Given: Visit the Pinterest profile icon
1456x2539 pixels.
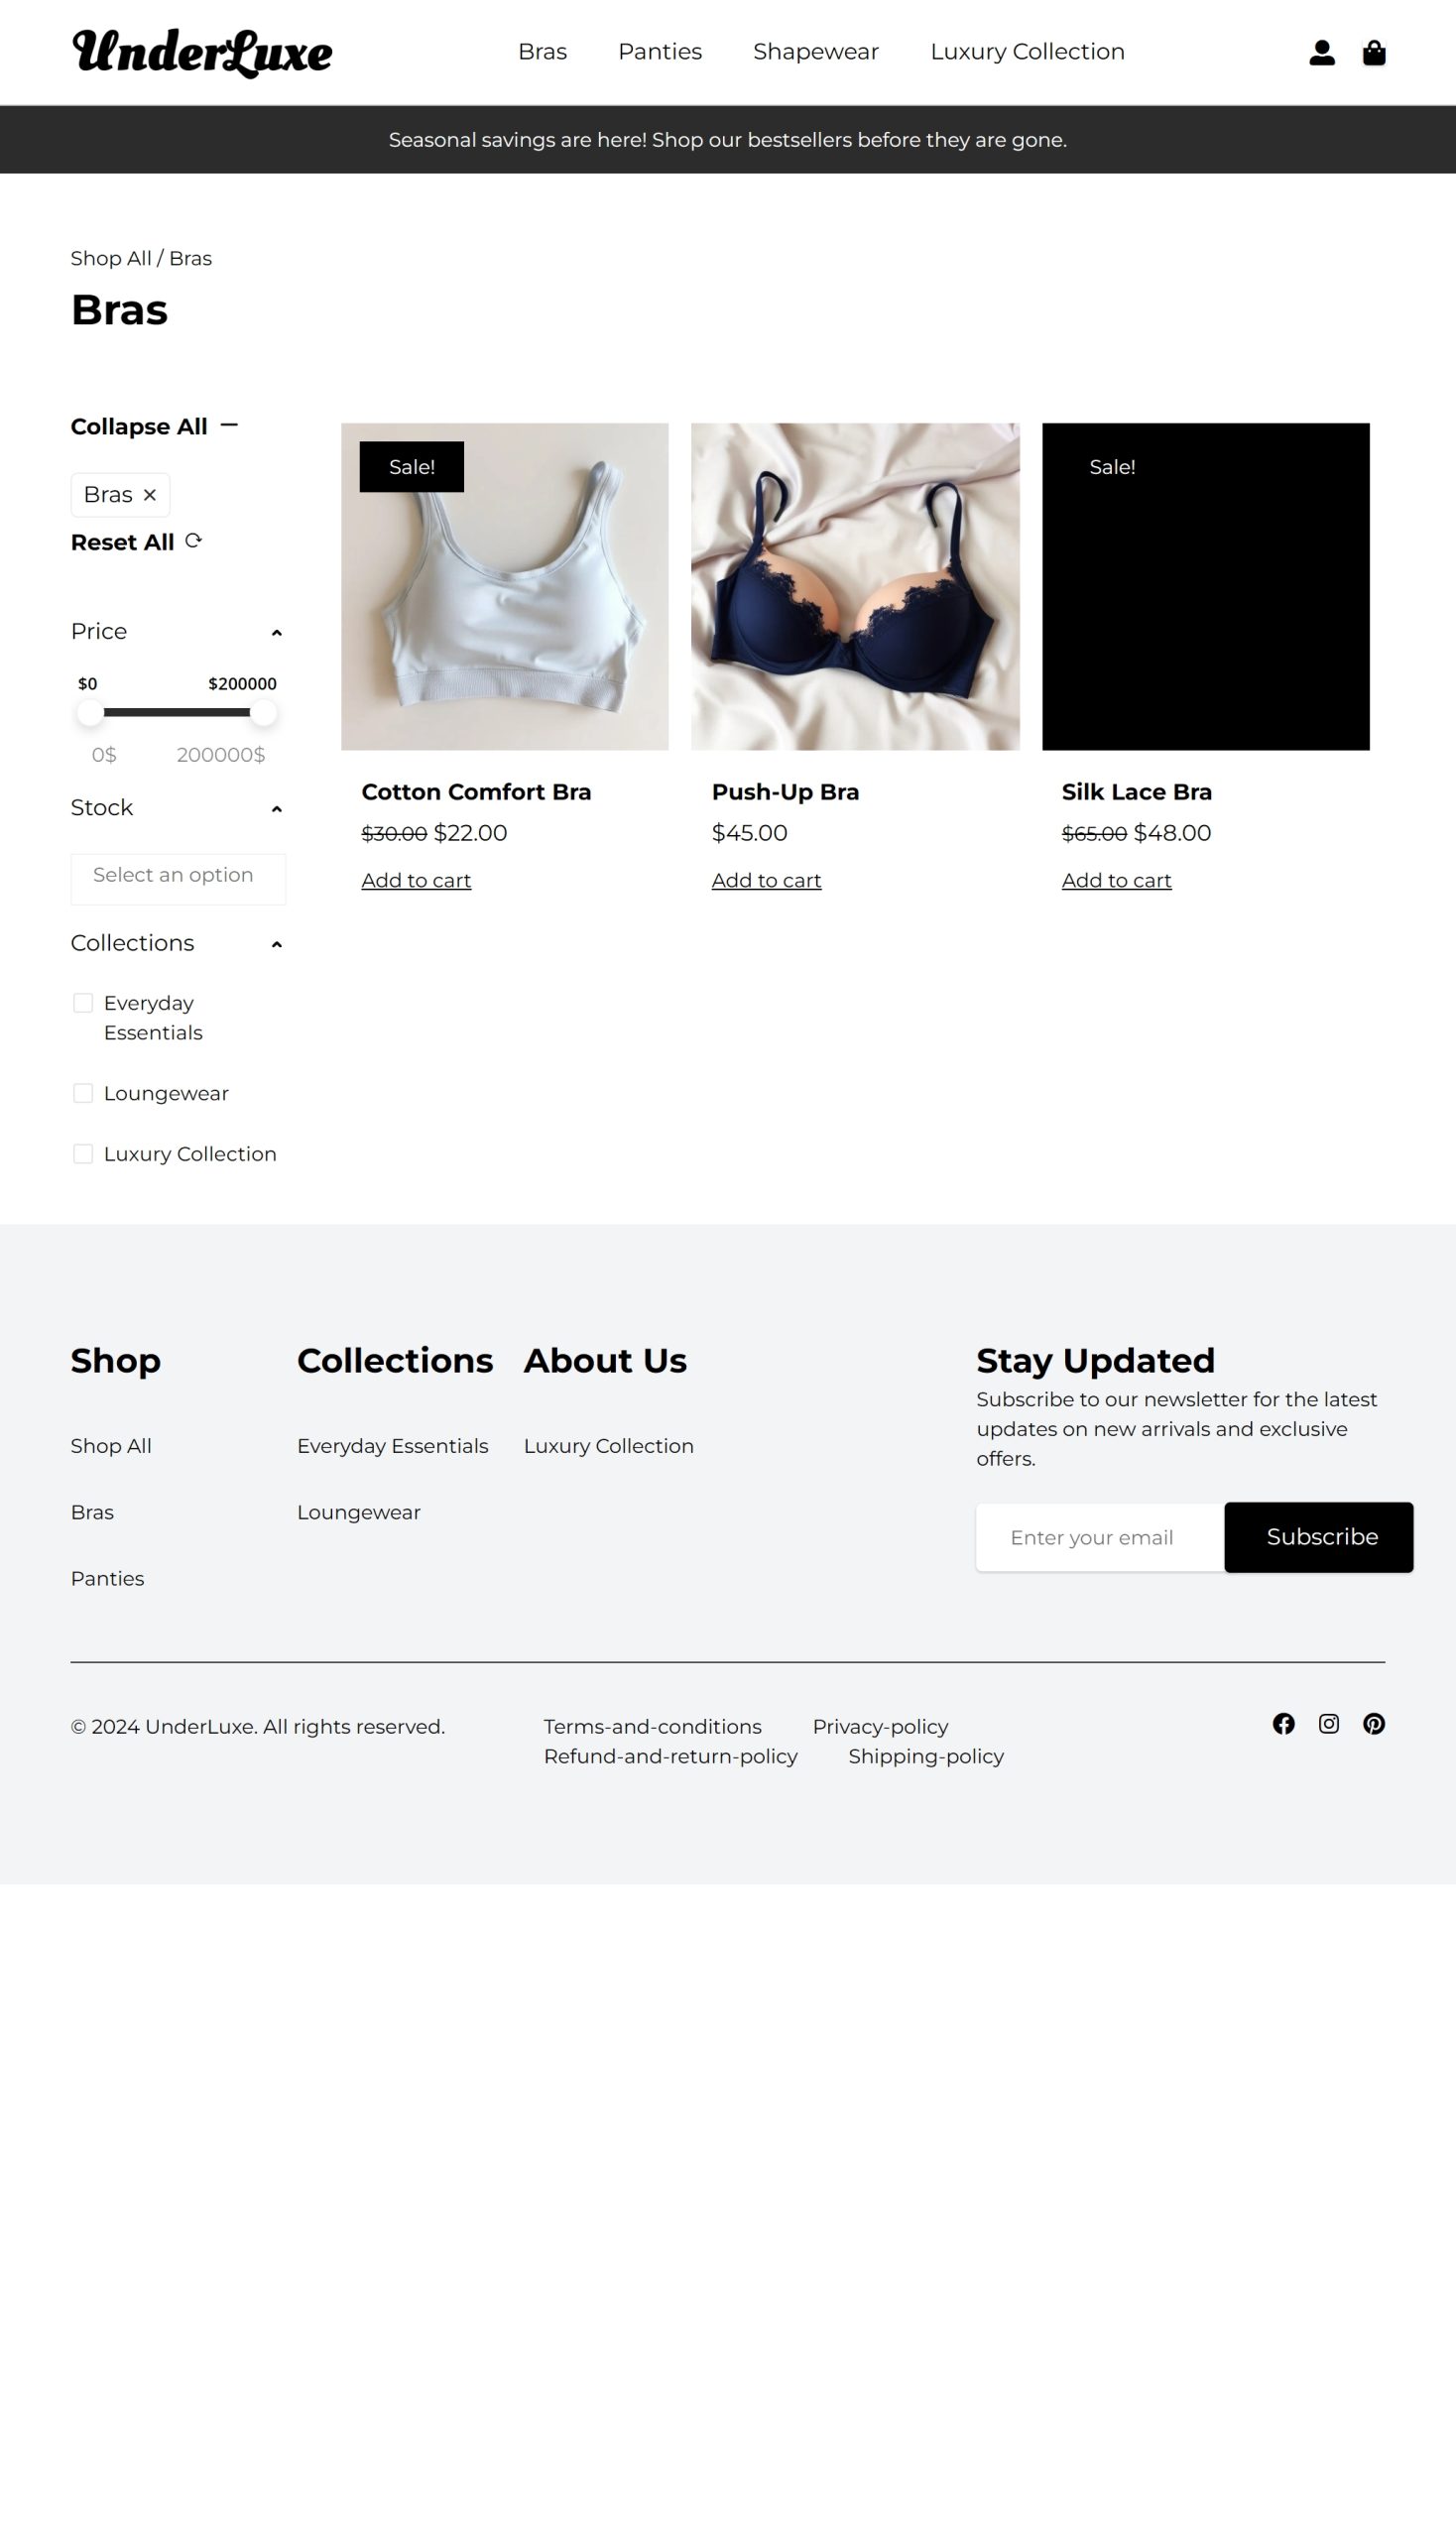Looking at the screenshot, I should (x=1374, y=1723).
